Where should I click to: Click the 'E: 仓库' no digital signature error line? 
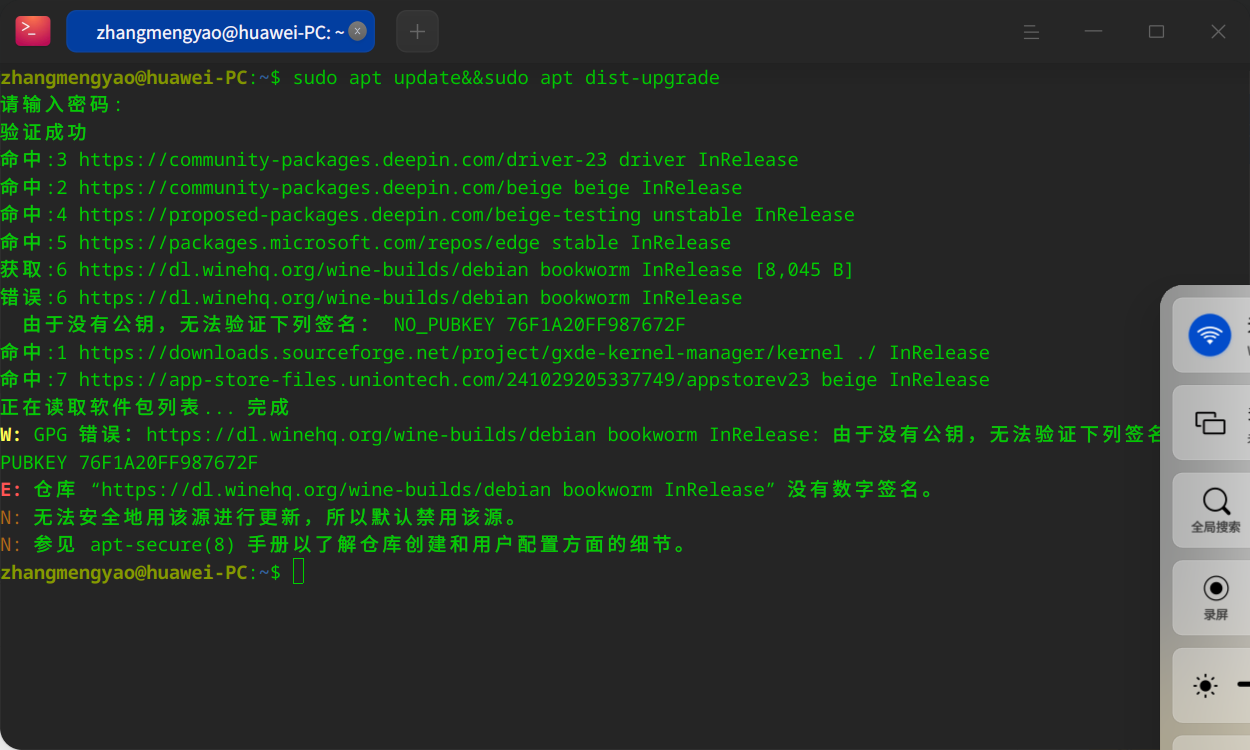pos(468,490)
